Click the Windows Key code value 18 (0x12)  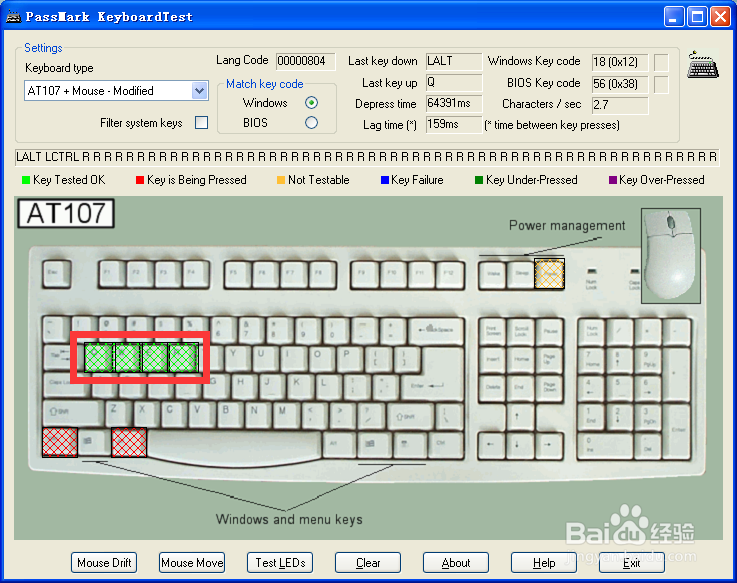620,62
